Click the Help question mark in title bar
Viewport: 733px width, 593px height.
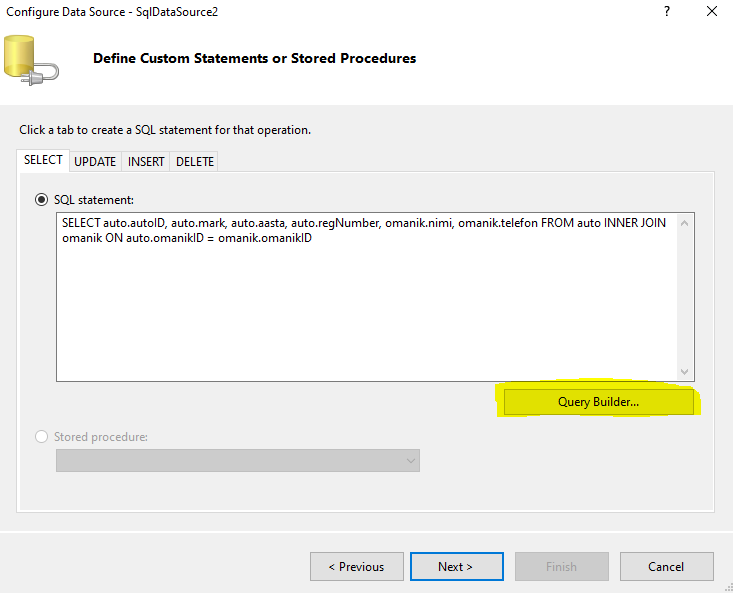(665, 12)
